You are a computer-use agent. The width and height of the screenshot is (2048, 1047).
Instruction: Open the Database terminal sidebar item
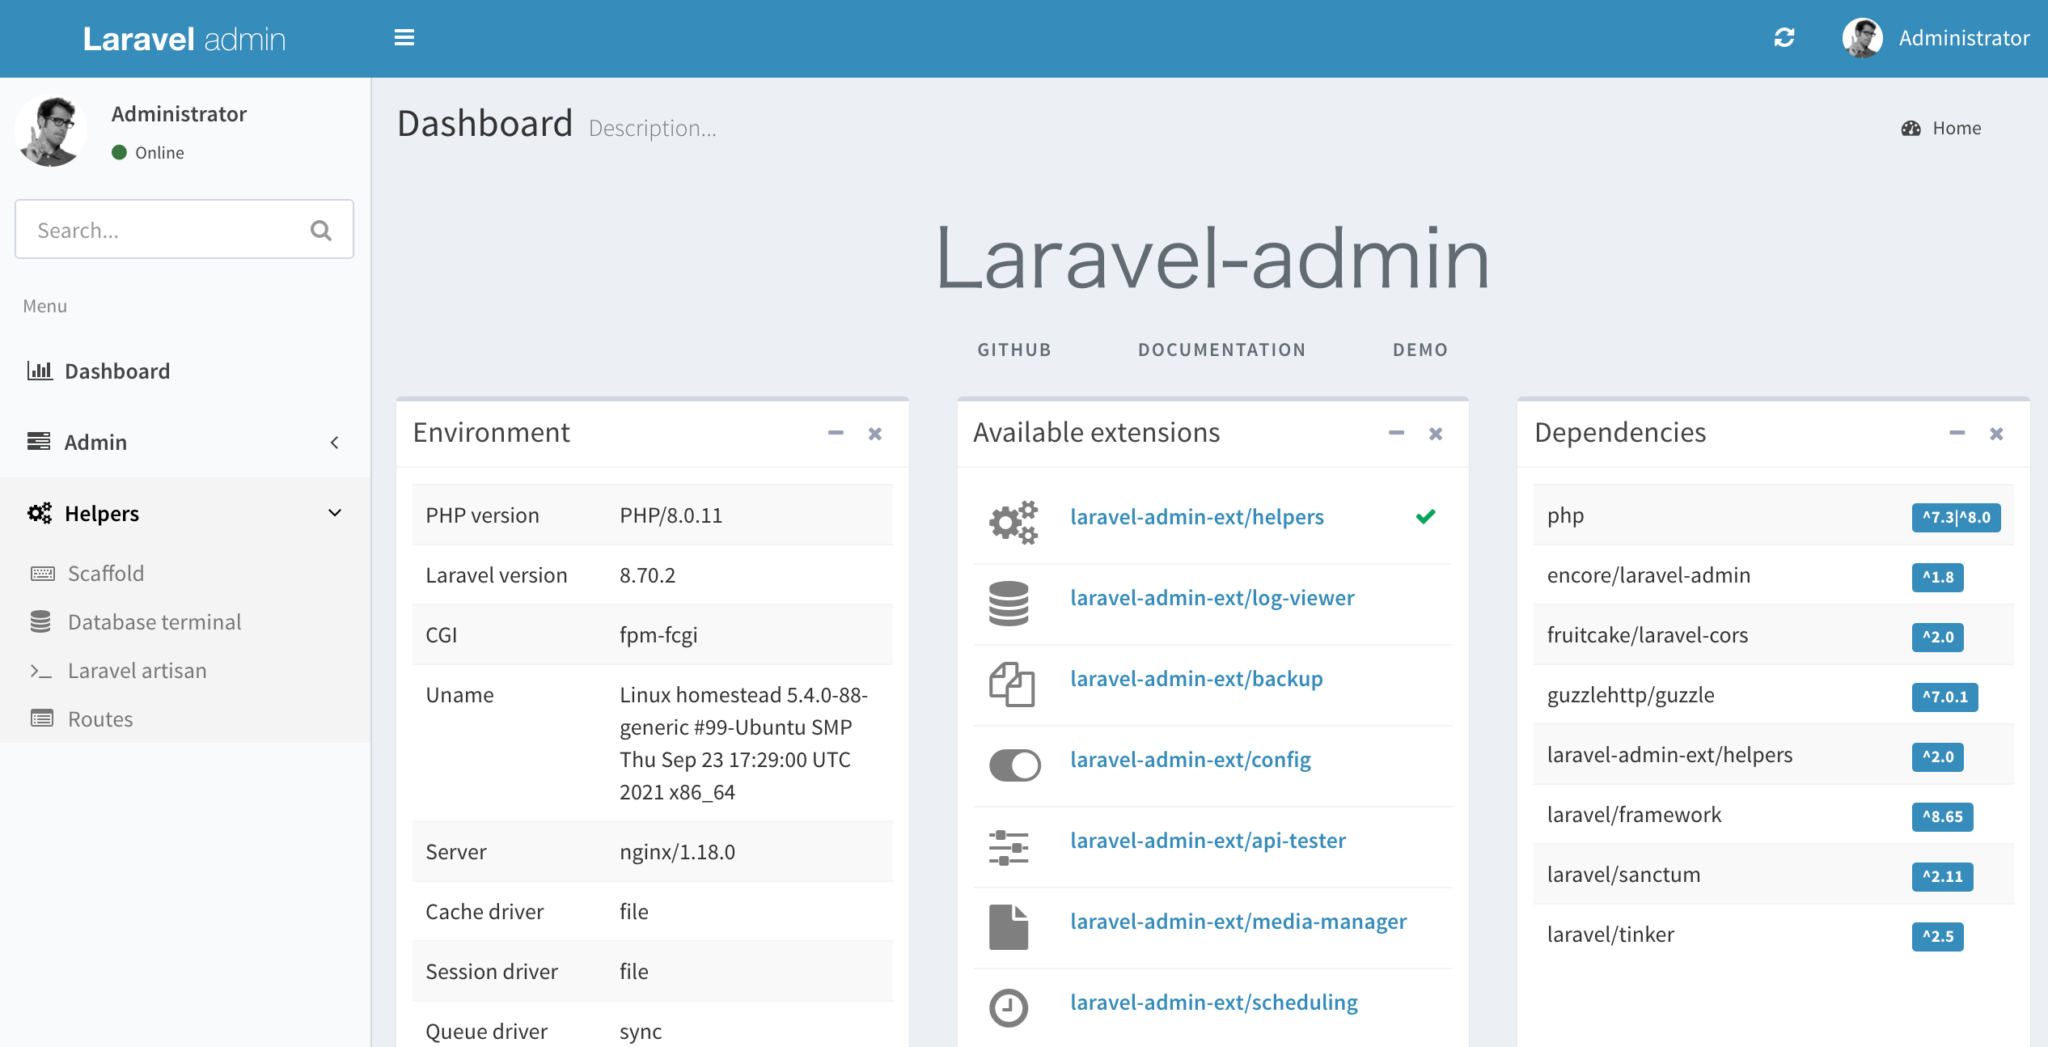click(154, 621)
